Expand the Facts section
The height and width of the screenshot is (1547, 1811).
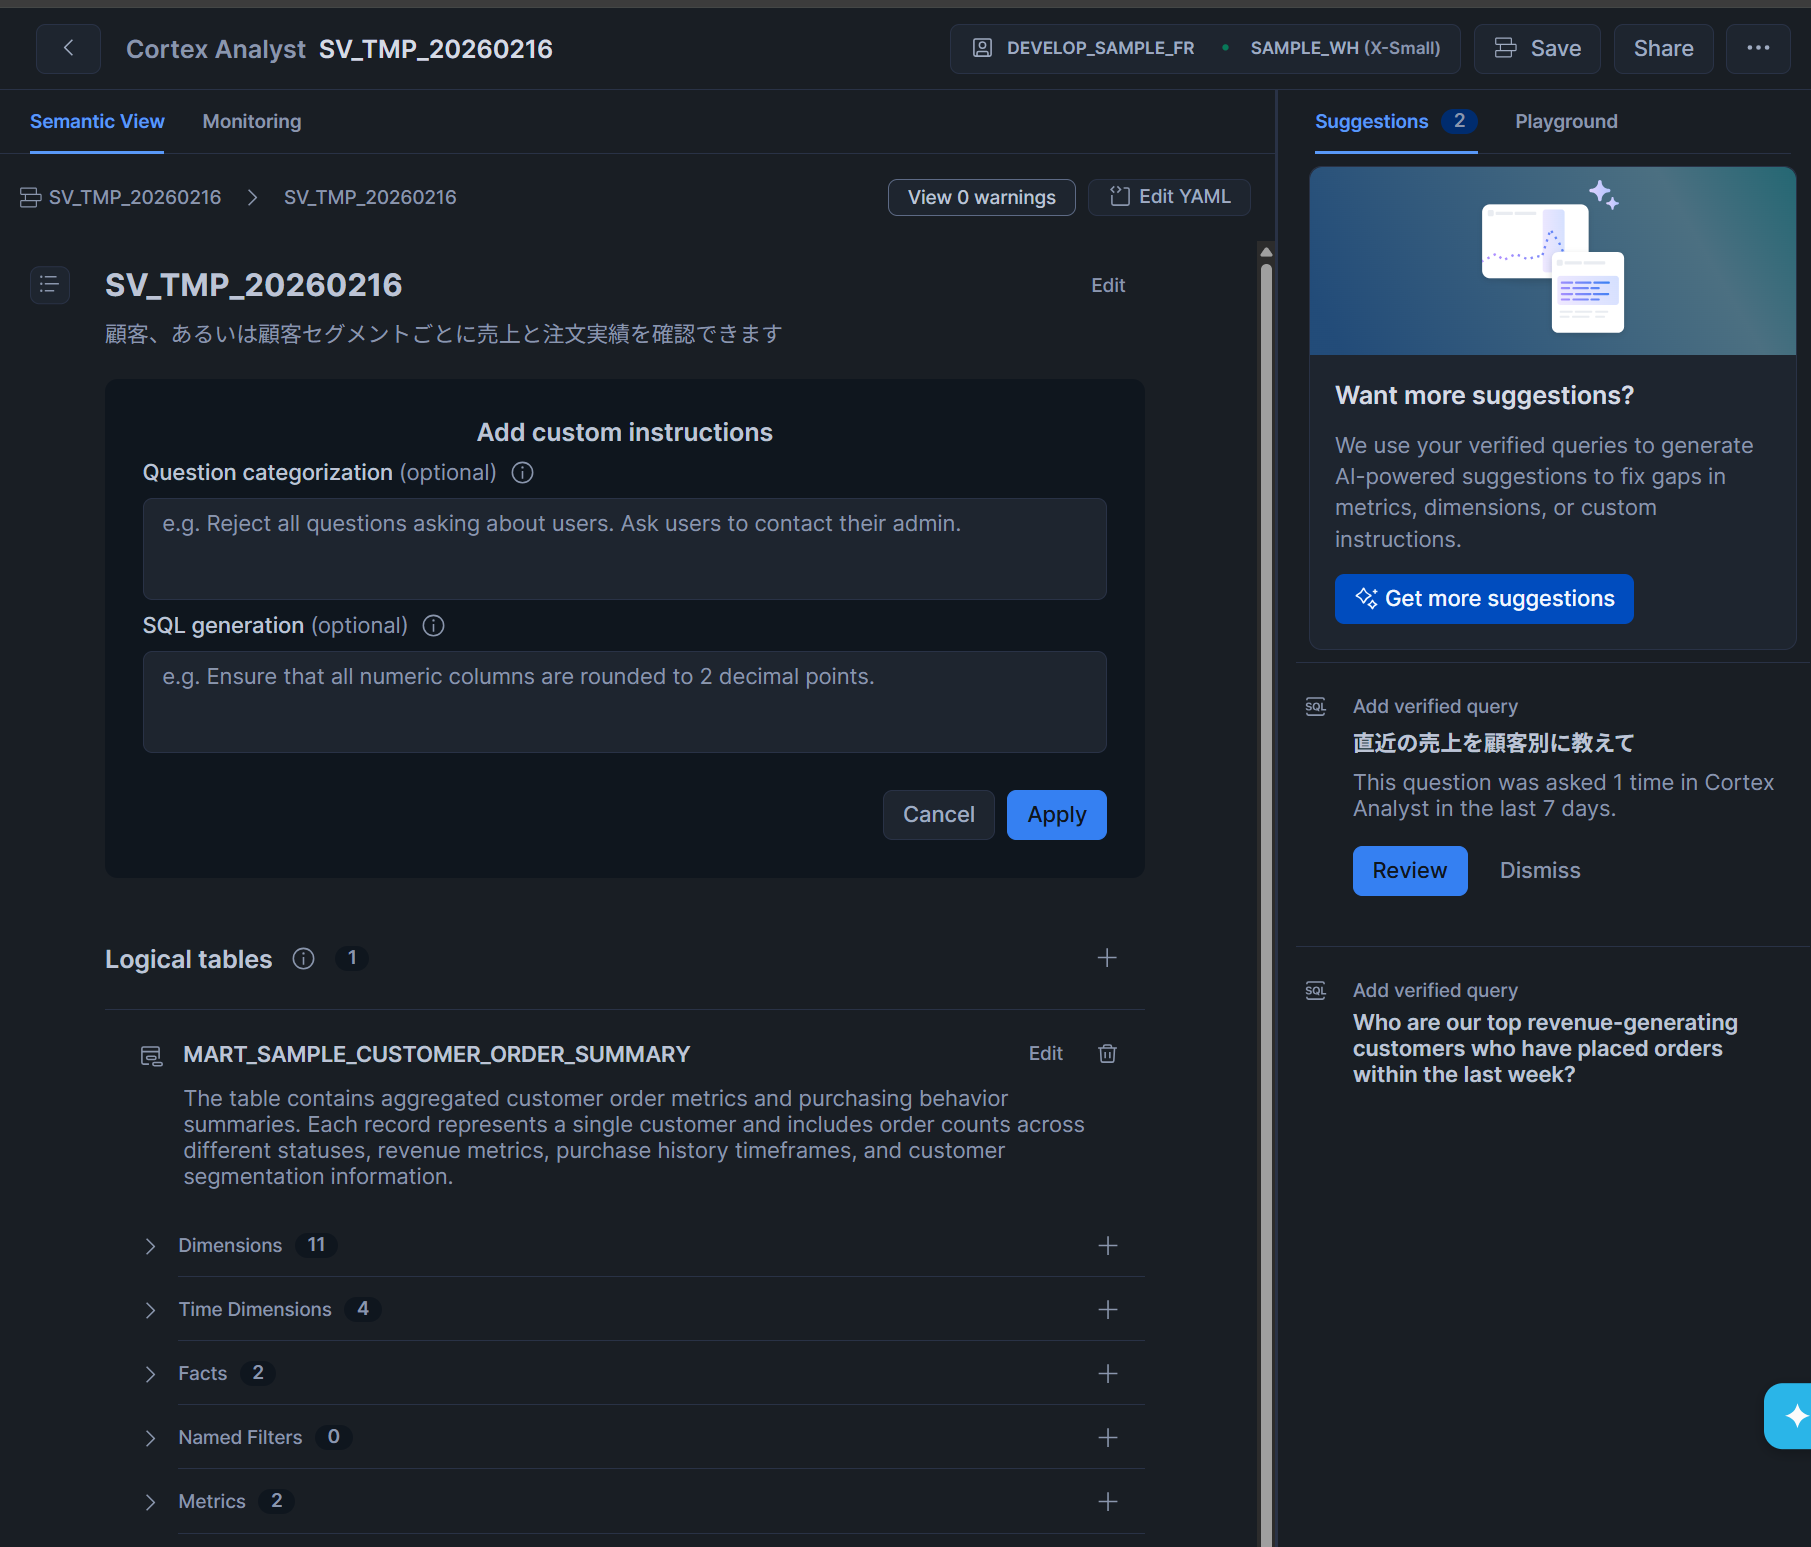[x=150, y=1374]
